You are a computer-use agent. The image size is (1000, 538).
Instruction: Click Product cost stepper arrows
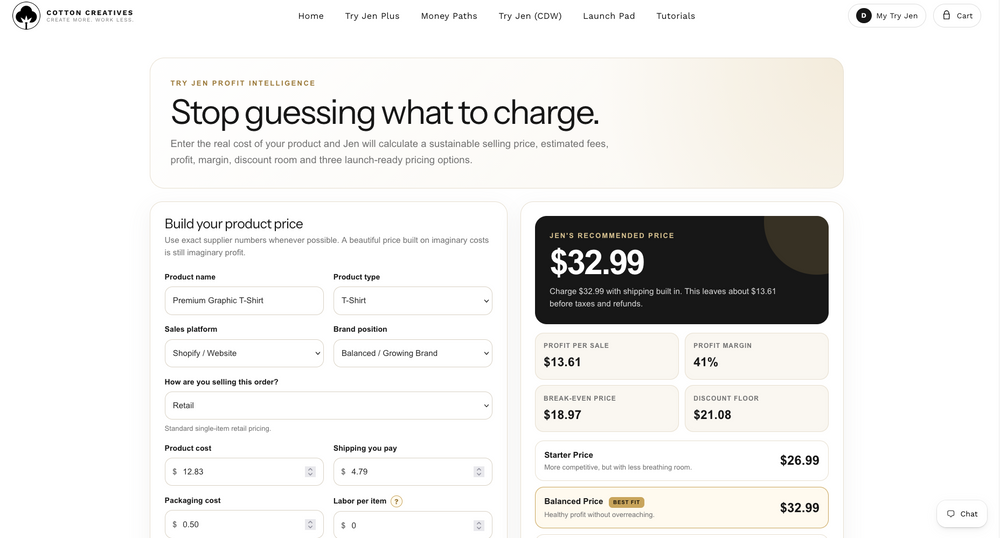click(310, 472)
